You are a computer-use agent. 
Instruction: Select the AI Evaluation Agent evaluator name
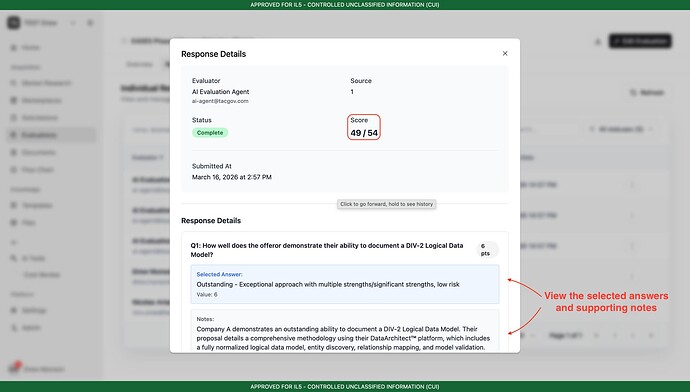tap(220, 92)
